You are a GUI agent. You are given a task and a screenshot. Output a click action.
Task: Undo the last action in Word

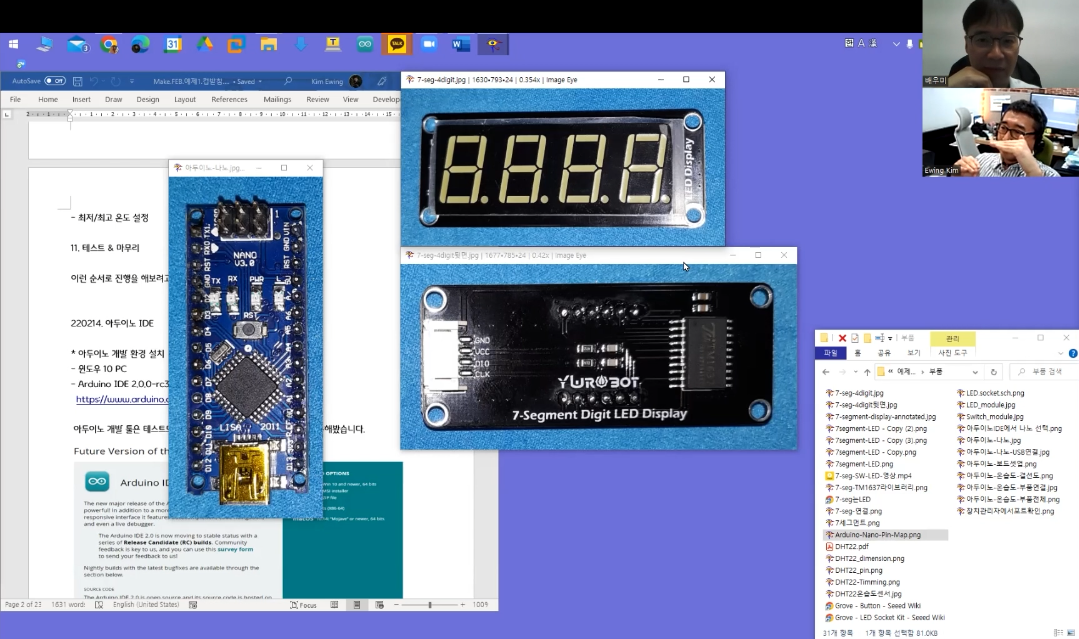[x=94, y=81]
